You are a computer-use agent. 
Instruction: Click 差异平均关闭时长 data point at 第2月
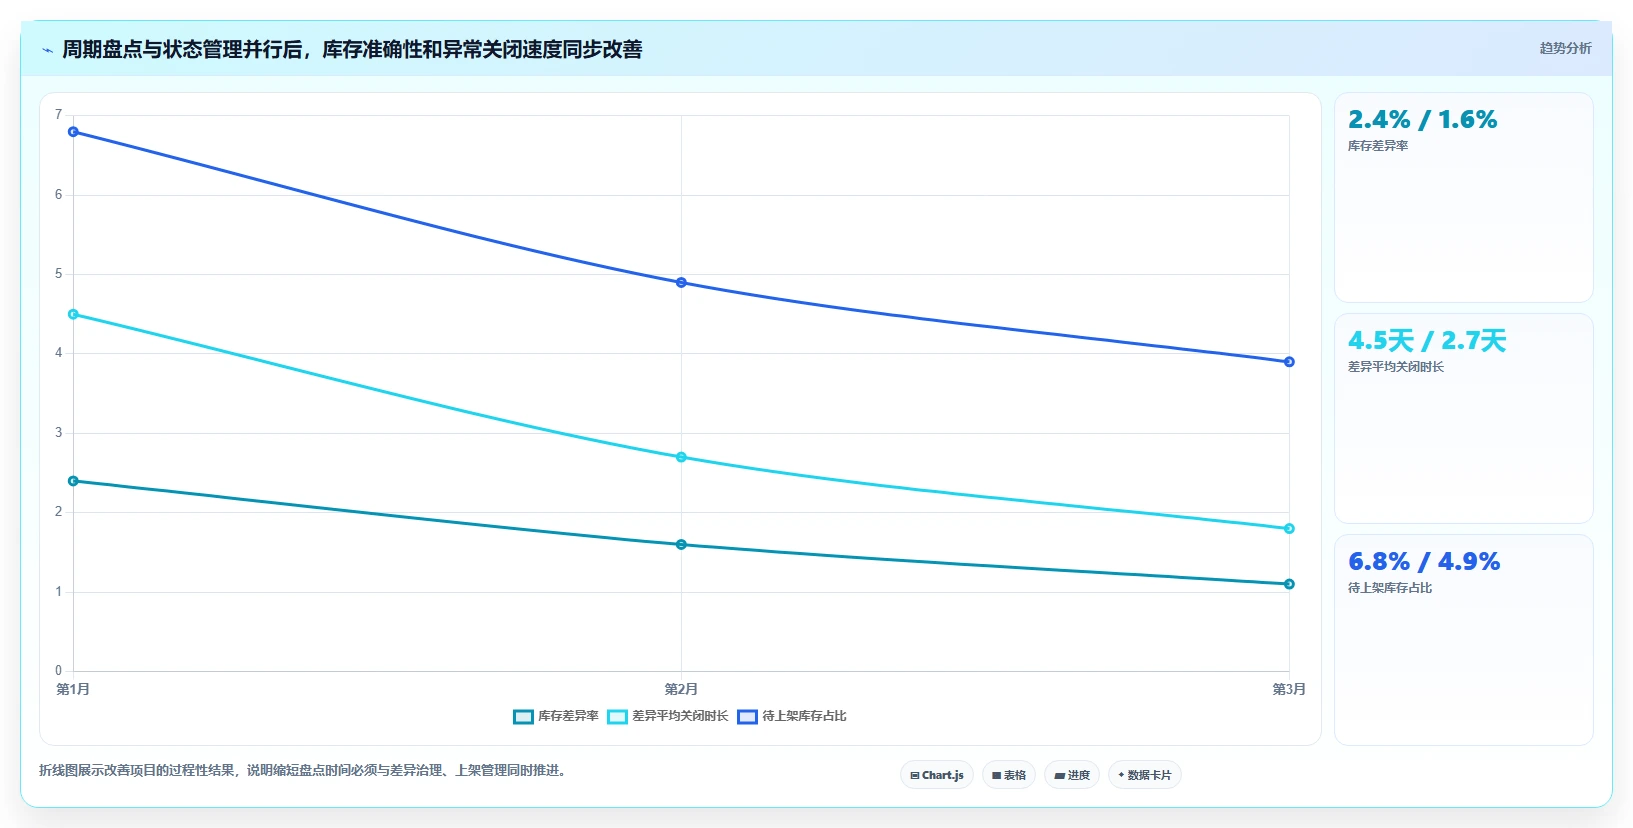pyautogui.click(x=681, y=457)
